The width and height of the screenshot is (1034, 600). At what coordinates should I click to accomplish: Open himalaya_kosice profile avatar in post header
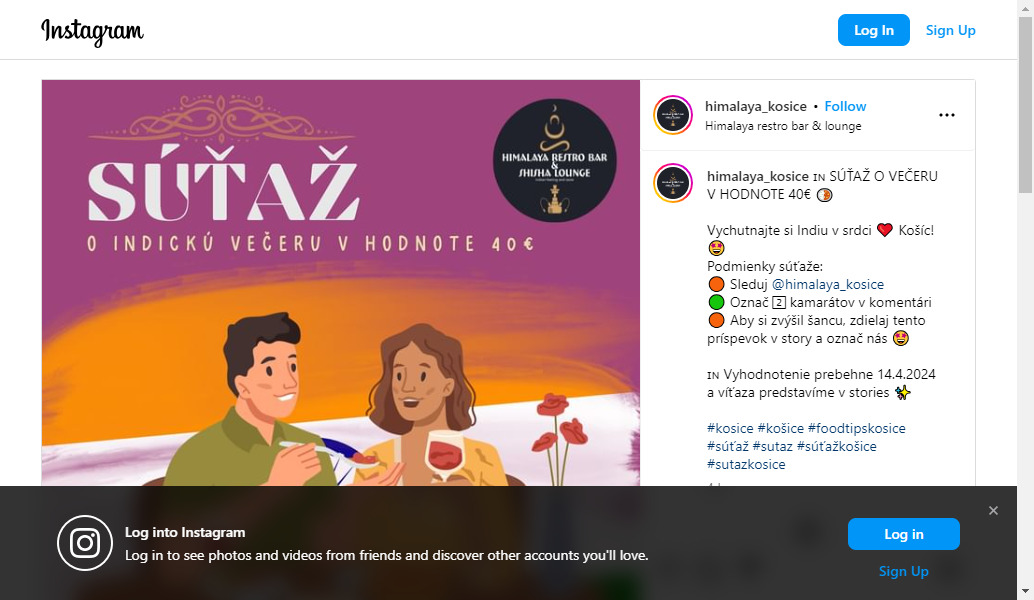673,115
